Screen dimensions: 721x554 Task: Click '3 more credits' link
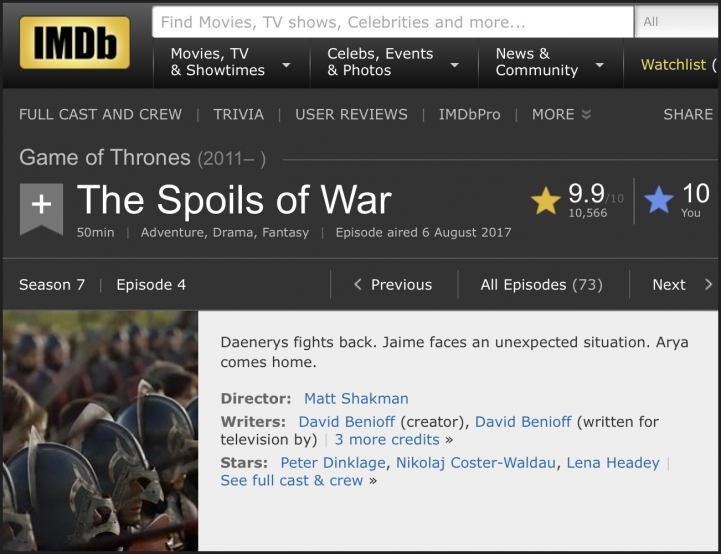387,439
